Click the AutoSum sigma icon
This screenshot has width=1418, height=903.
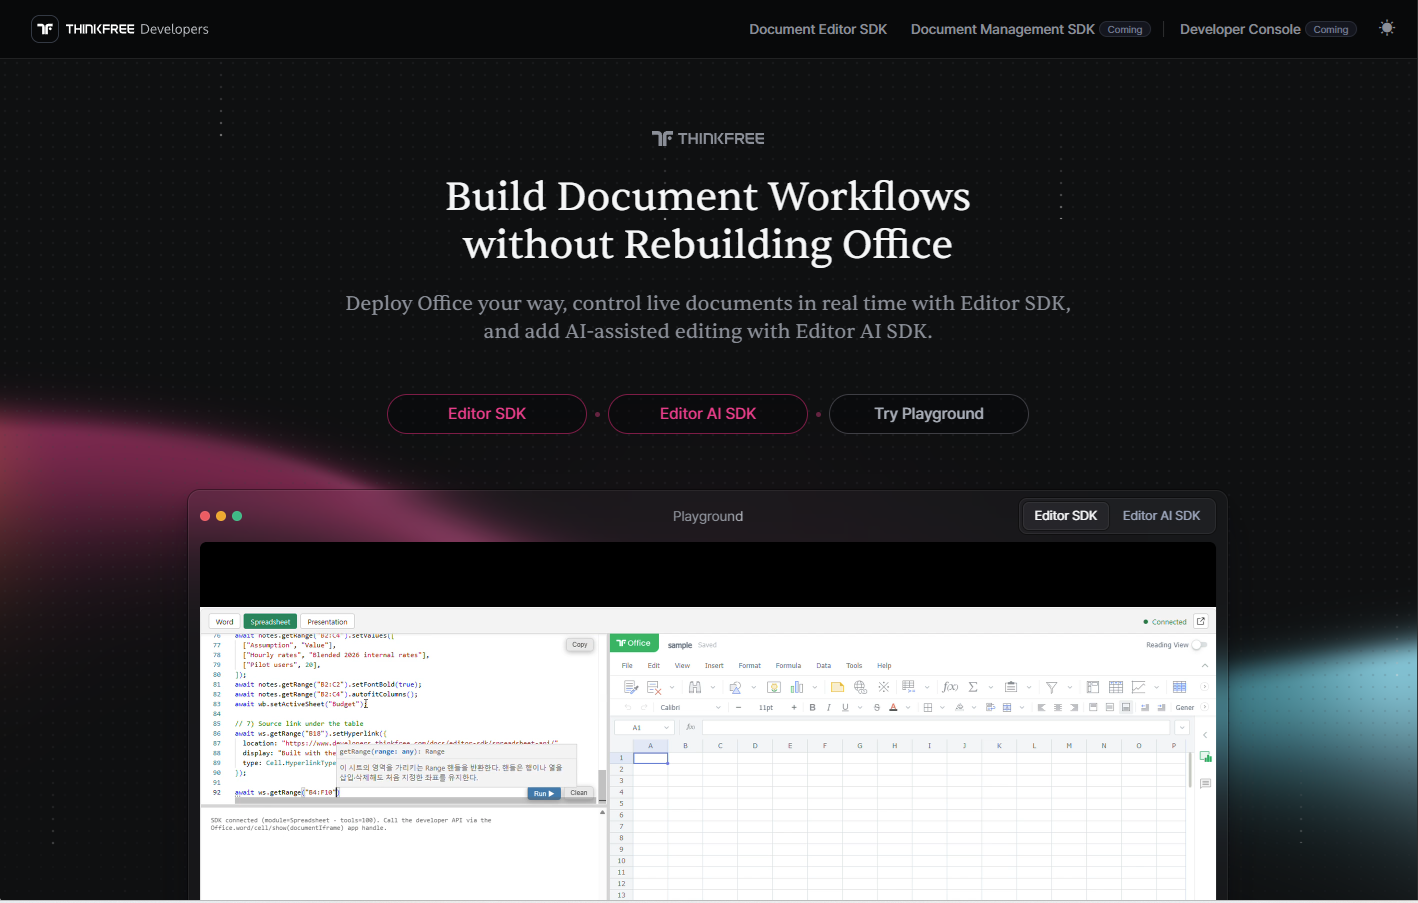coord(973,687)
